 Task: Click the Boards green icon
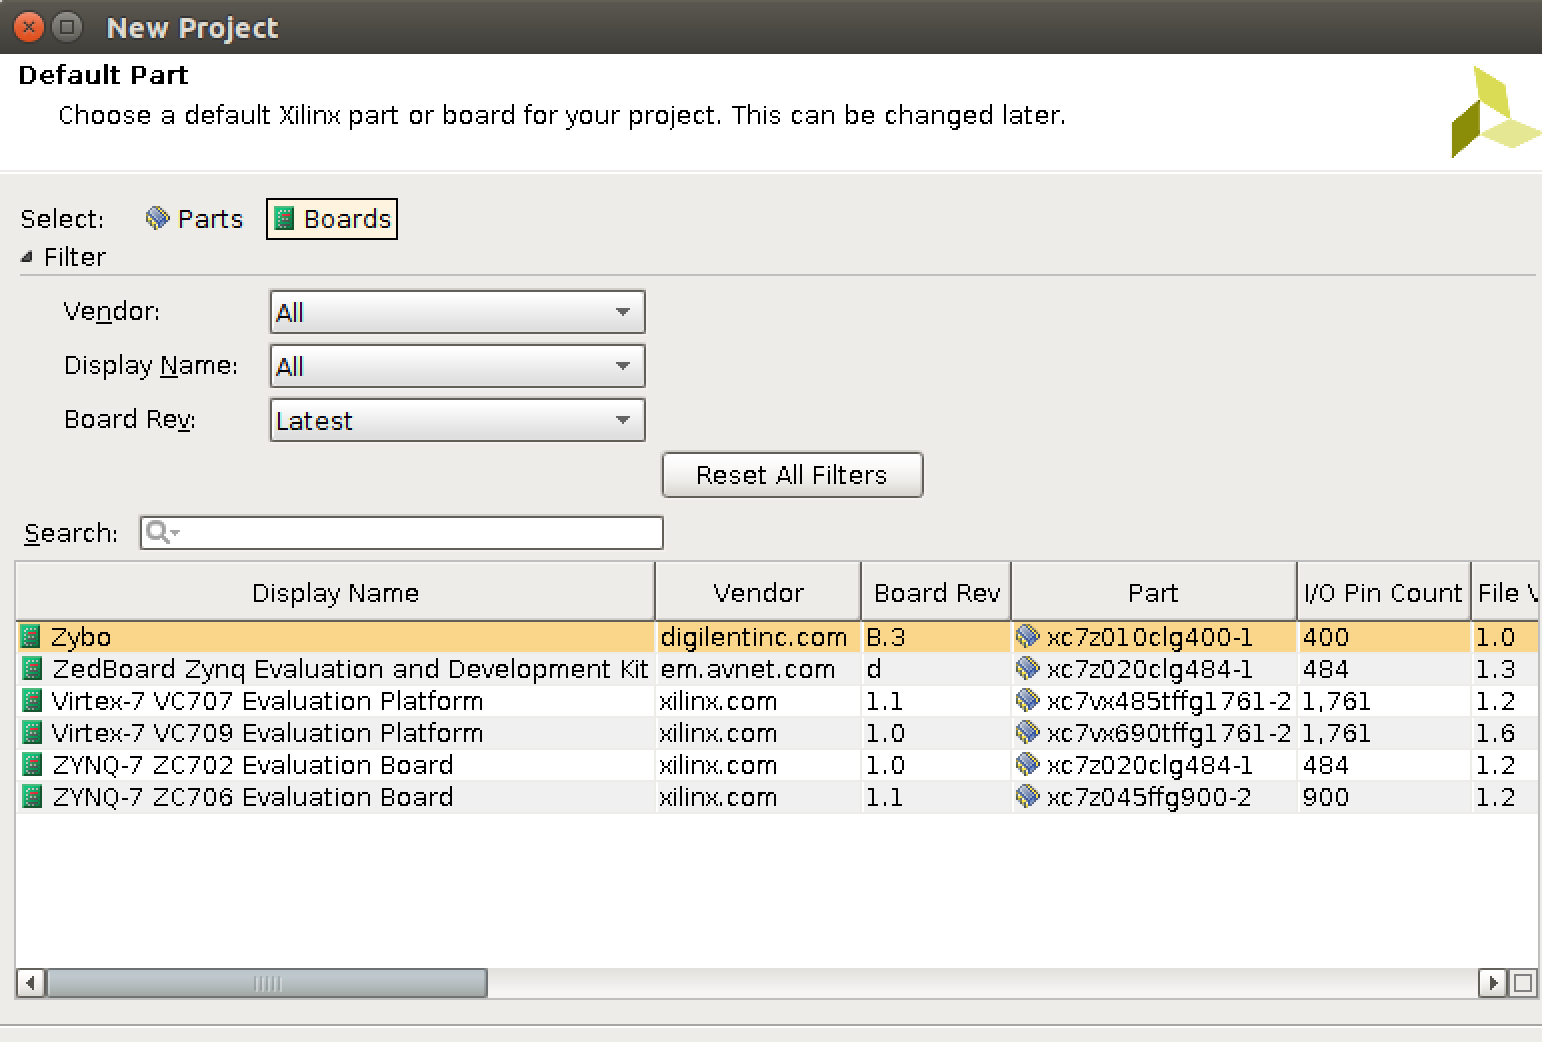click(x=284, y=219)
